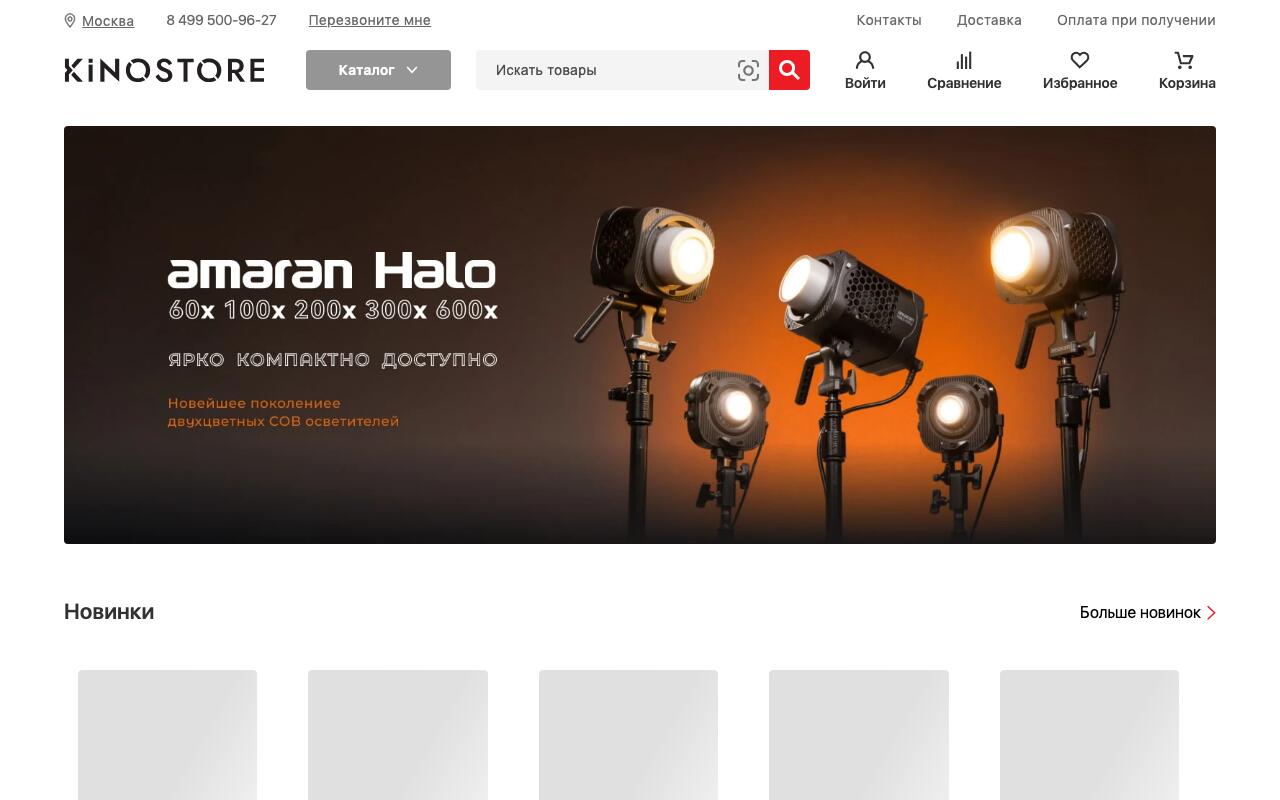Click the Избранное label
This screenshot has height=800, width=1280.
point(1080,83)
